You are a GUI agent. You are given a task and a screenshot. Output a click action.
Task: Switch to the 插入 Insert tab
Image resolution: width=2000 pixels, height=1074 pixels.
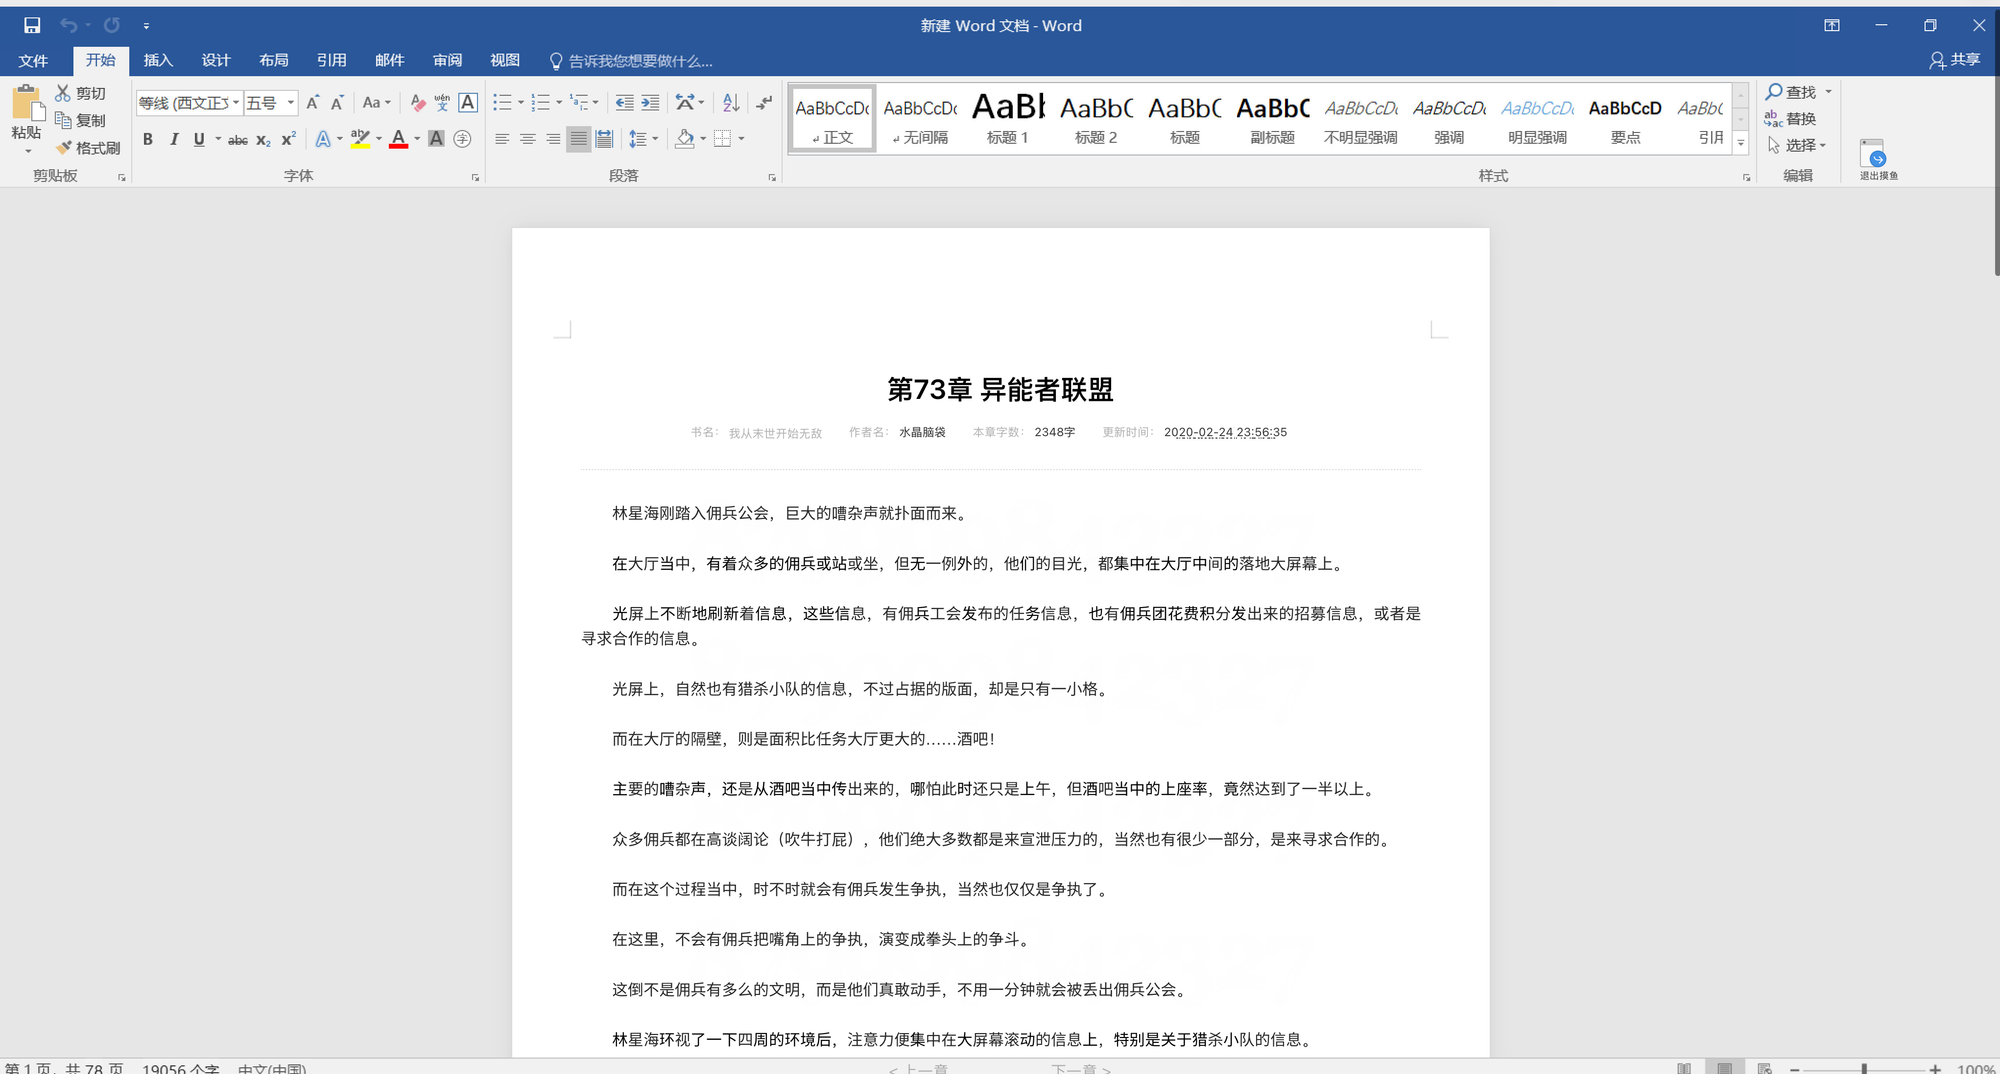click(x=158, y=60)
